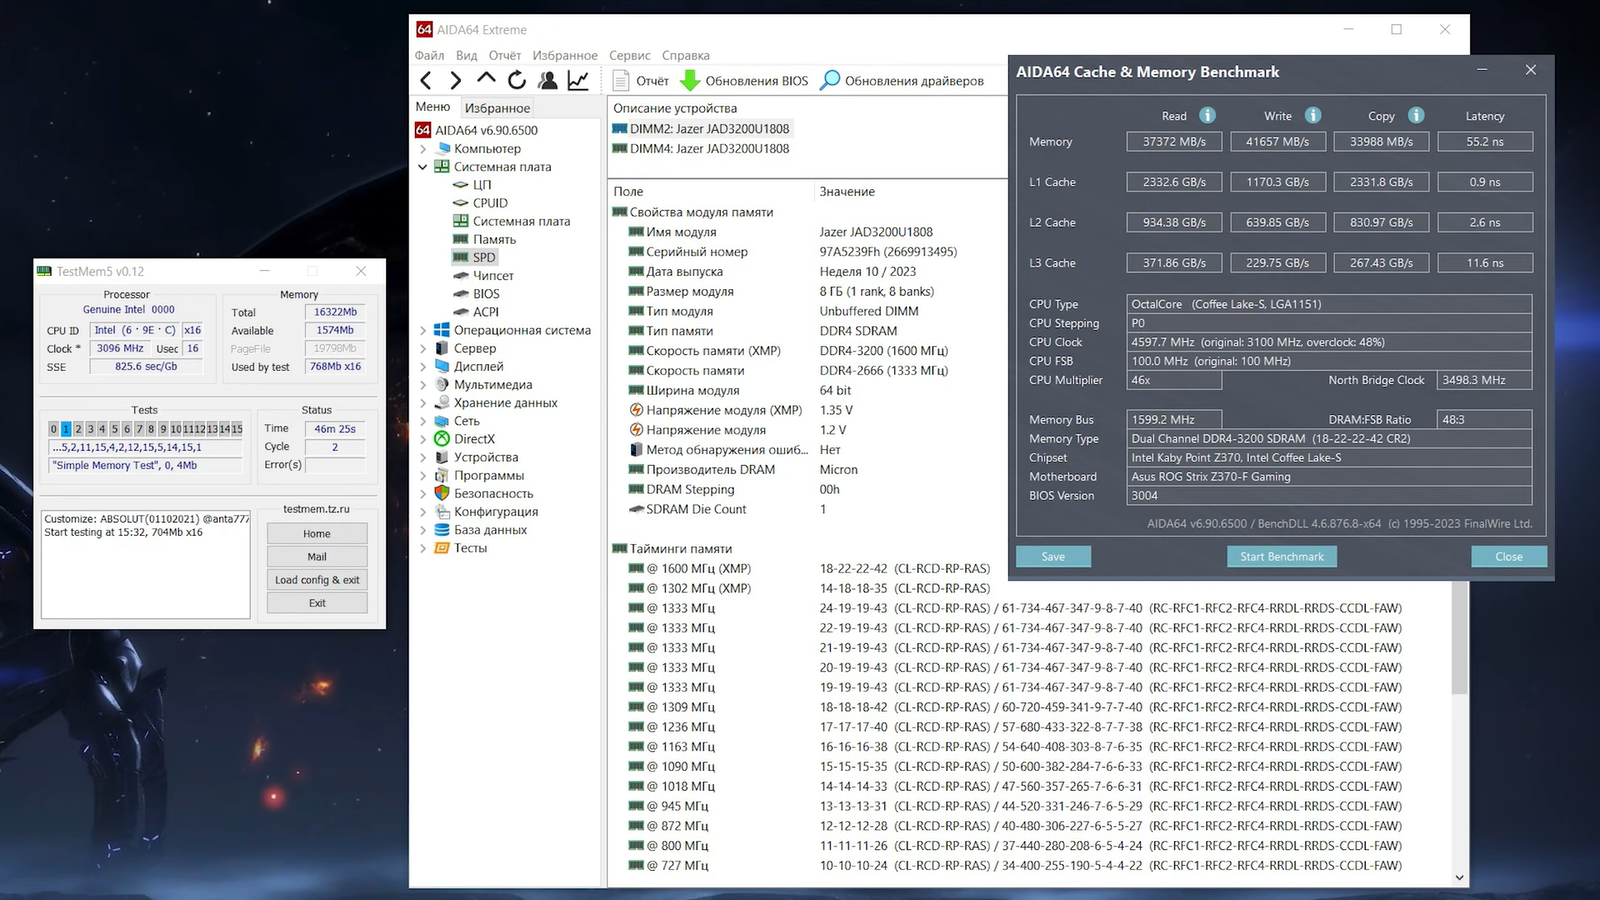Click the Refresh icon in AIDA64 toolbar
The image size is (1600, 900).
tap(517, 81)
